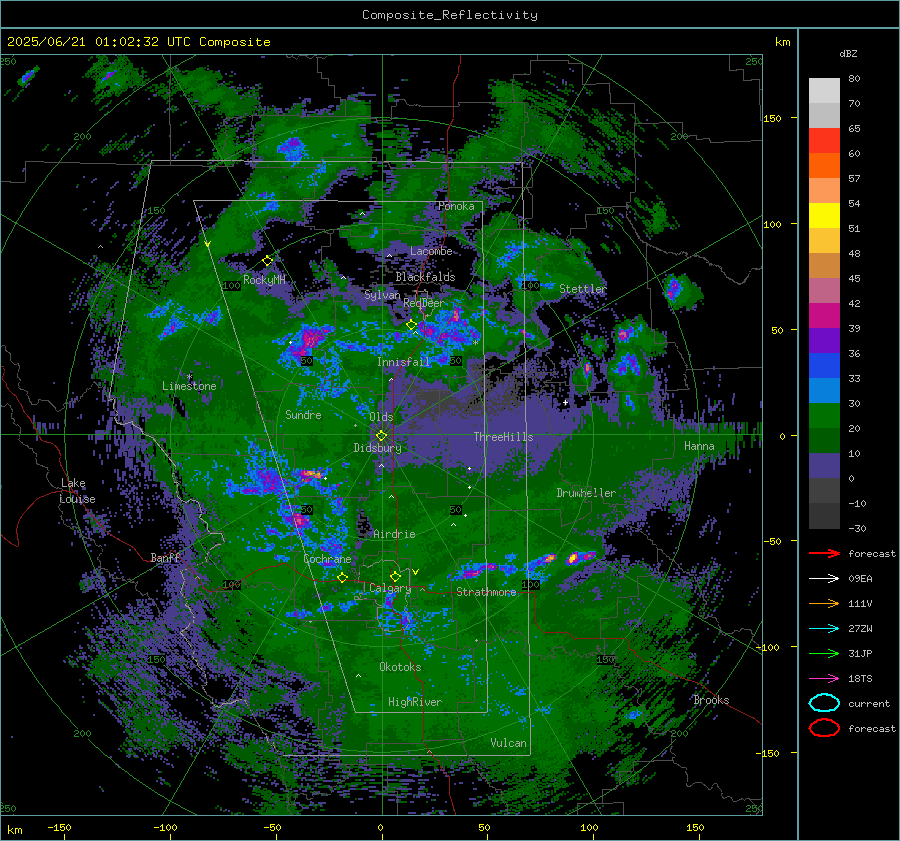Select the RockyMH label on the map
900x841 pixels.
click(x=264, y=280)
